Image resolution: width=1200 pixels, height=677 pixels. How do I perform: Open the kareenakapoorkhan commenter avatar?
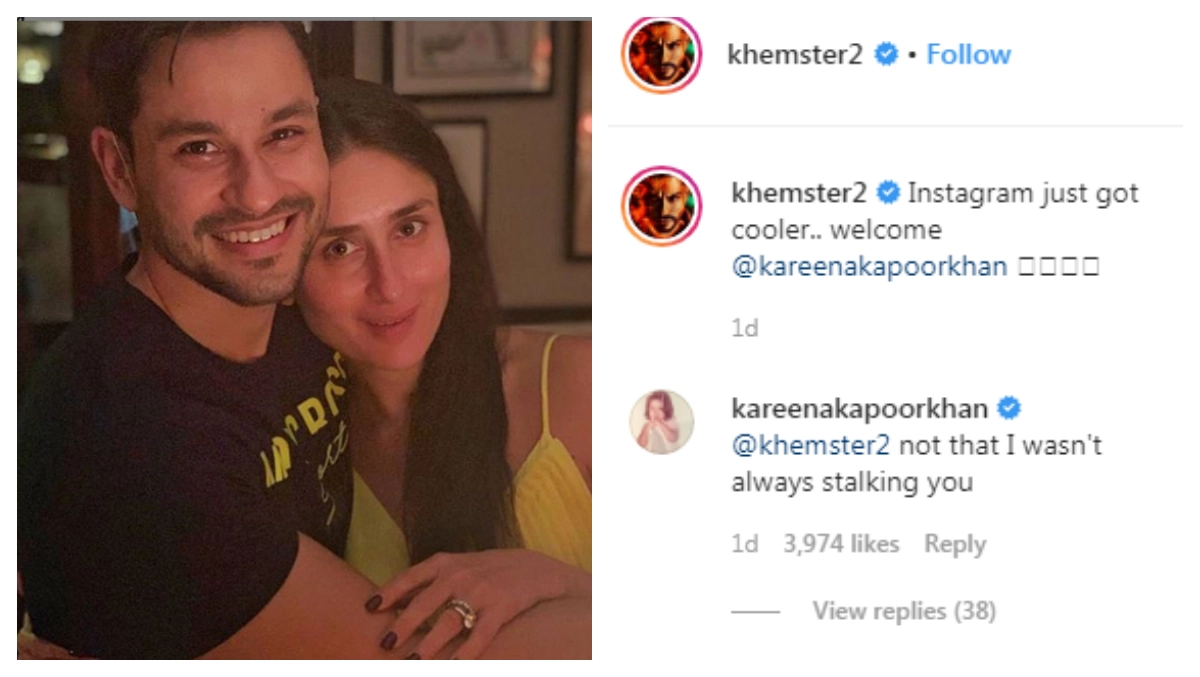pos(661,421)
